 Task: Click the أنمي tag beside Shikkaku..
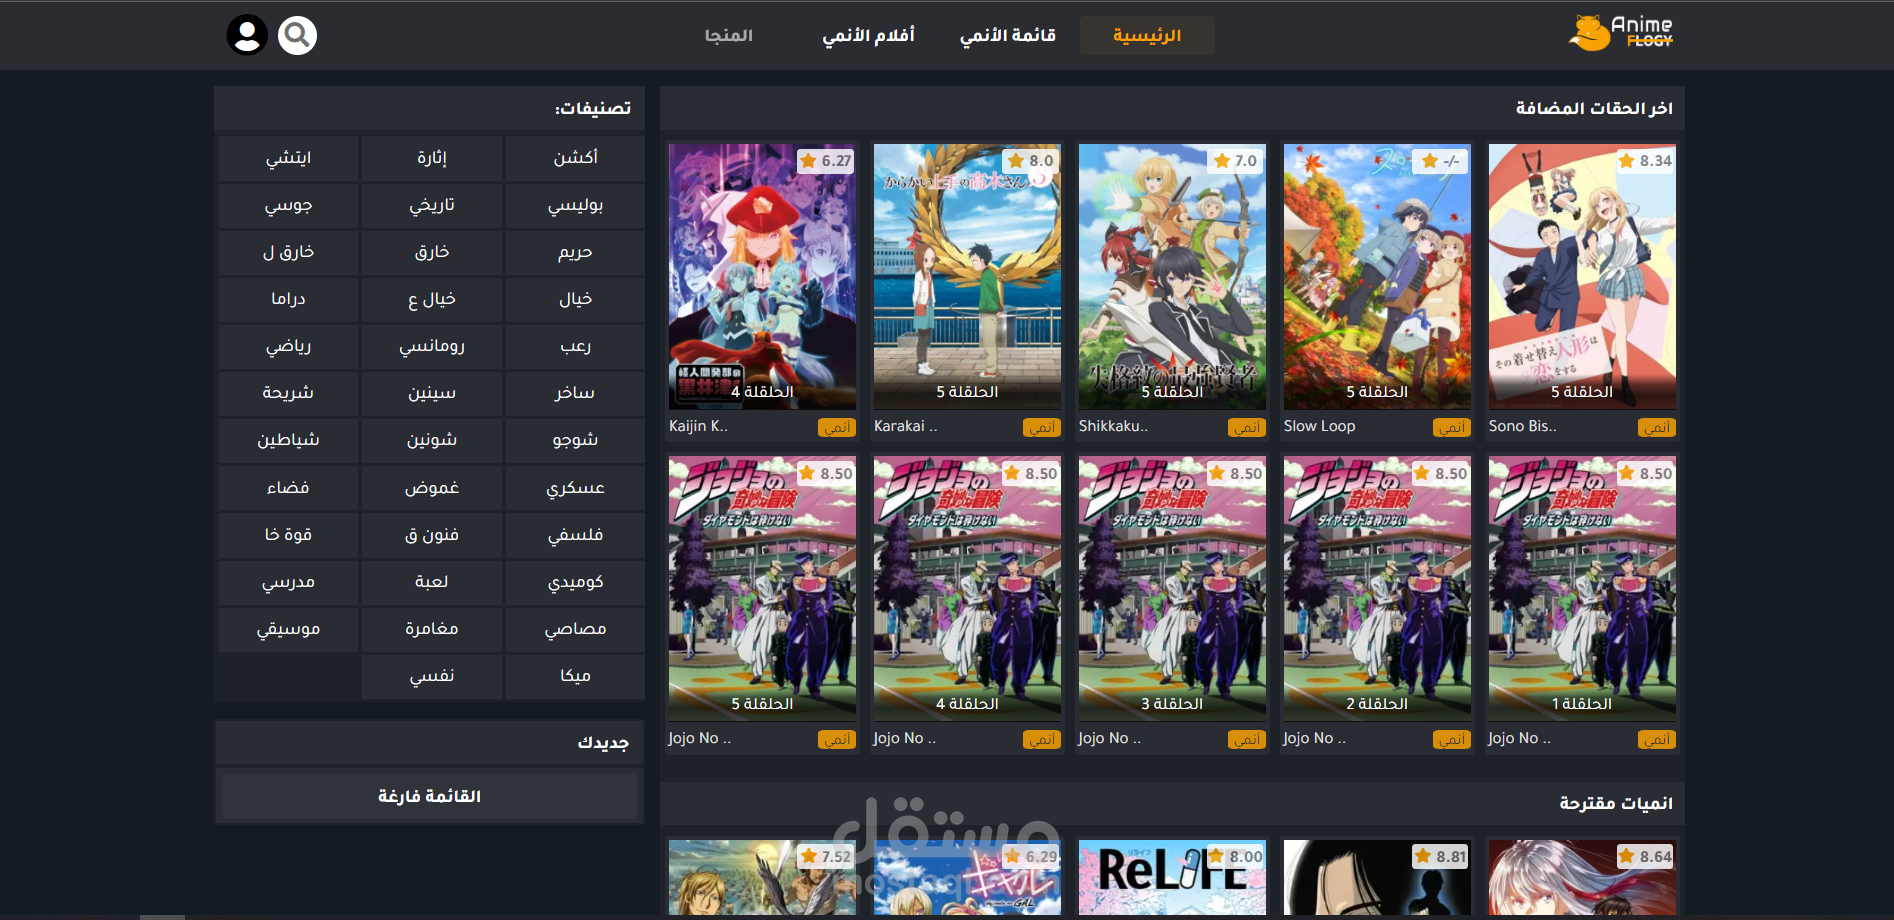(x=1247, y=428)
